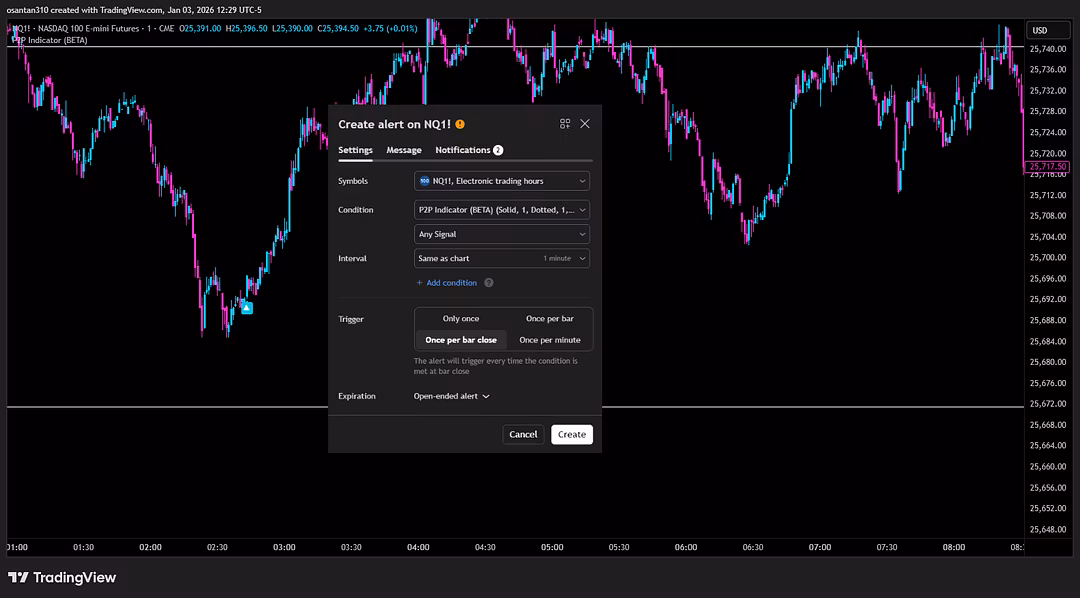Image resolution: width=1080 pixels, height=598 pixels.
Task: Select the Once per bar trigger
Action: click(549, 319)
